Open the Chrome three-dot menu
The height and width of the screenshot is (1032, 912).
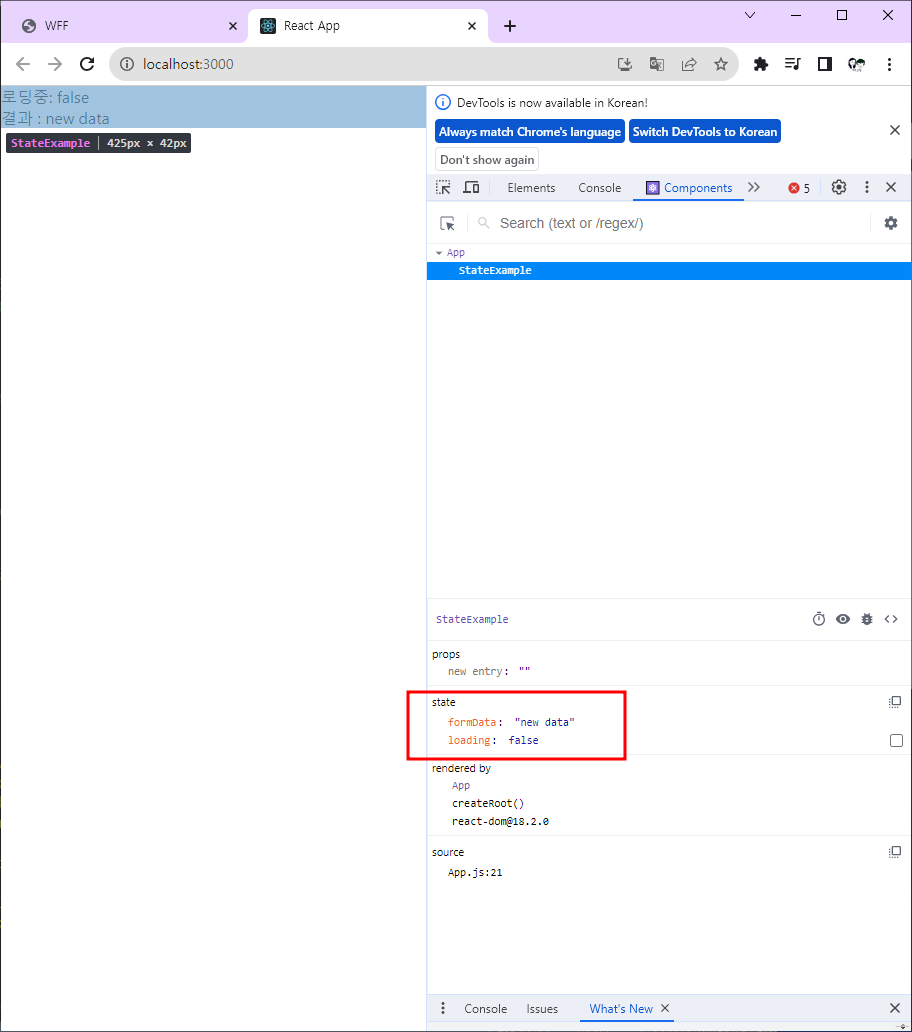coord(889,64)
